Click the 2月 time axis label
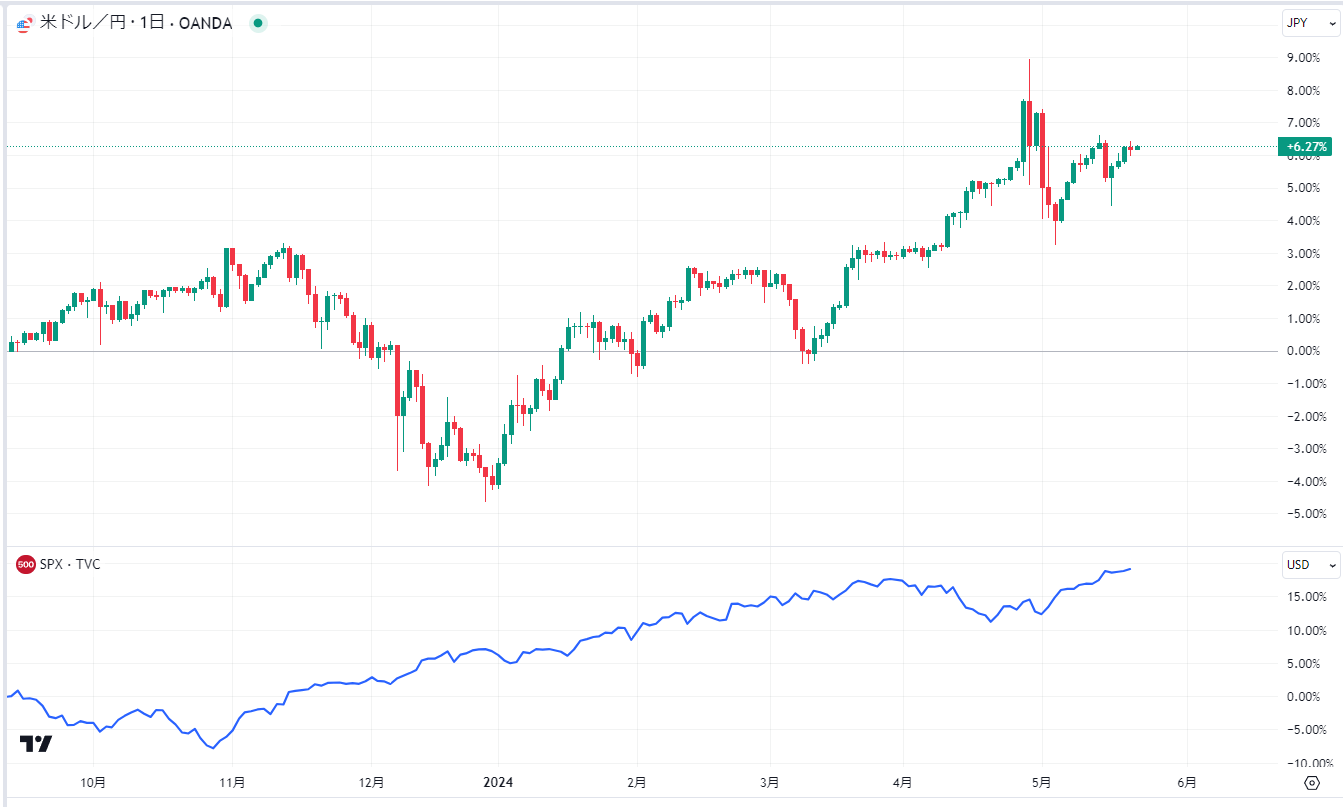Screen dimensions: 1343x807 tap(636, 782)
